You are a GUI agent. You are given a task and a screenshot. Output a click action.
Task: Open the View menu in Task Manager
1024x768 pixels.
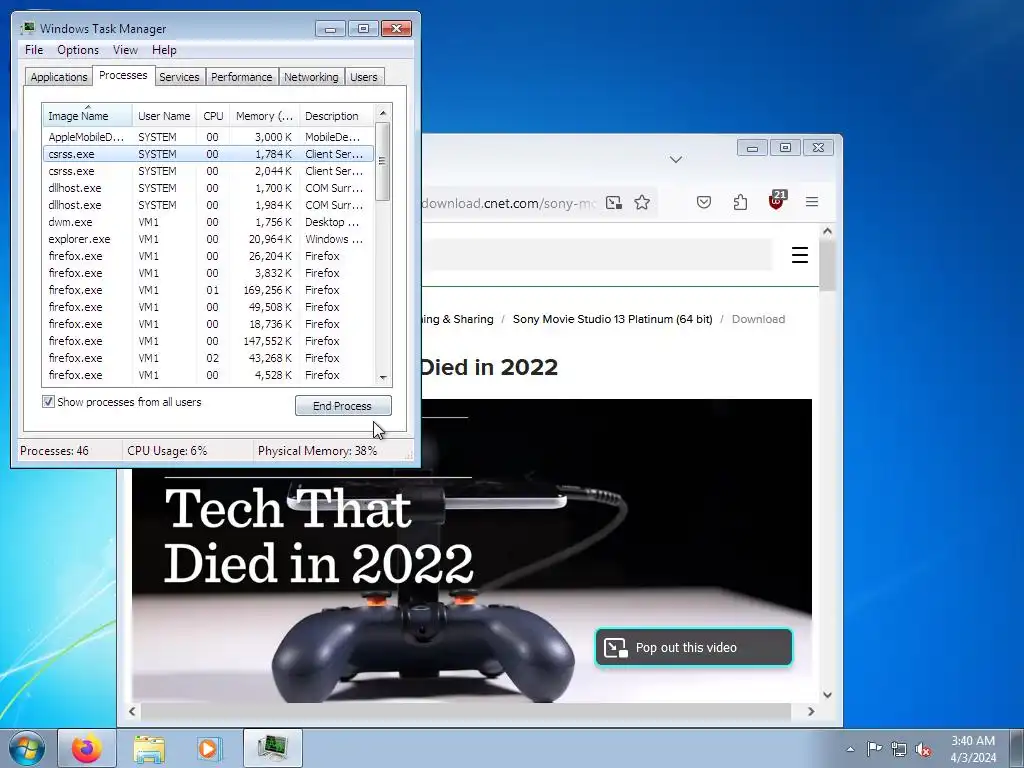pyautogui.click(x=125, y=50)
